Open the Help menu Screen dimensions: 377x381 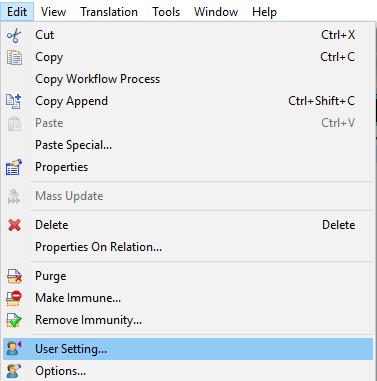click(x=264, y=12)
